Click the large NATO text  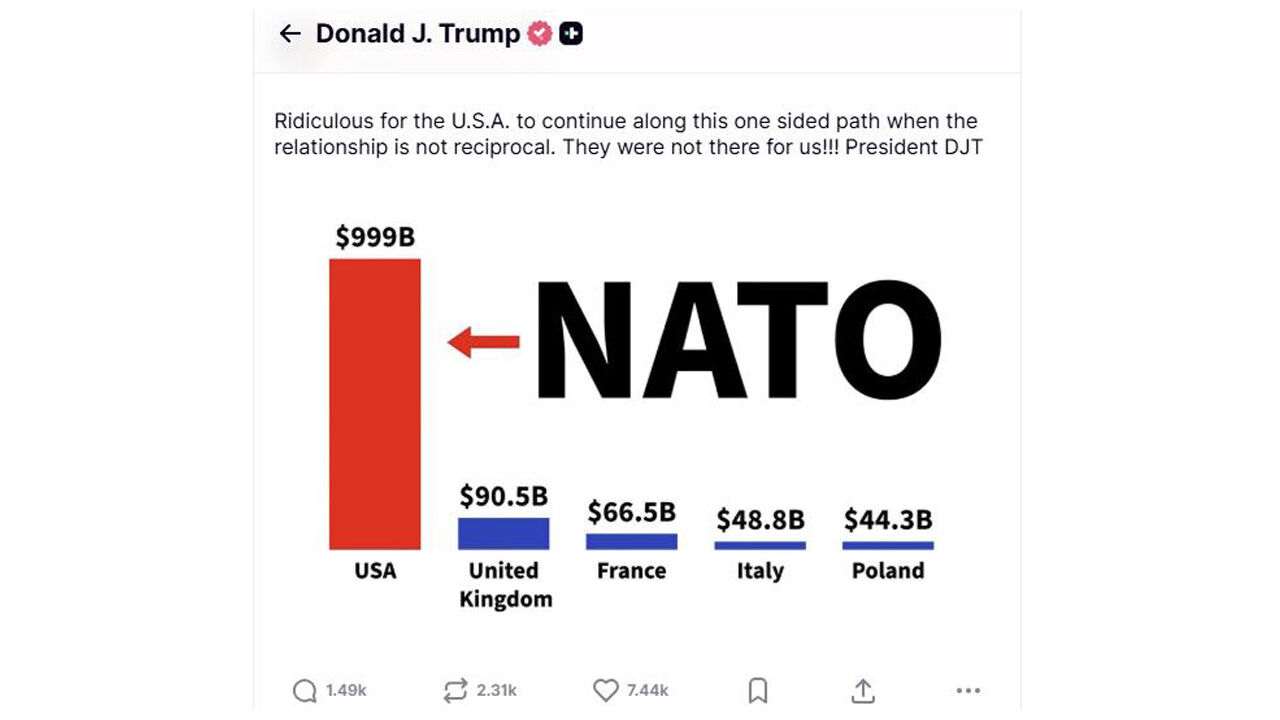click(x=738, y=341)
